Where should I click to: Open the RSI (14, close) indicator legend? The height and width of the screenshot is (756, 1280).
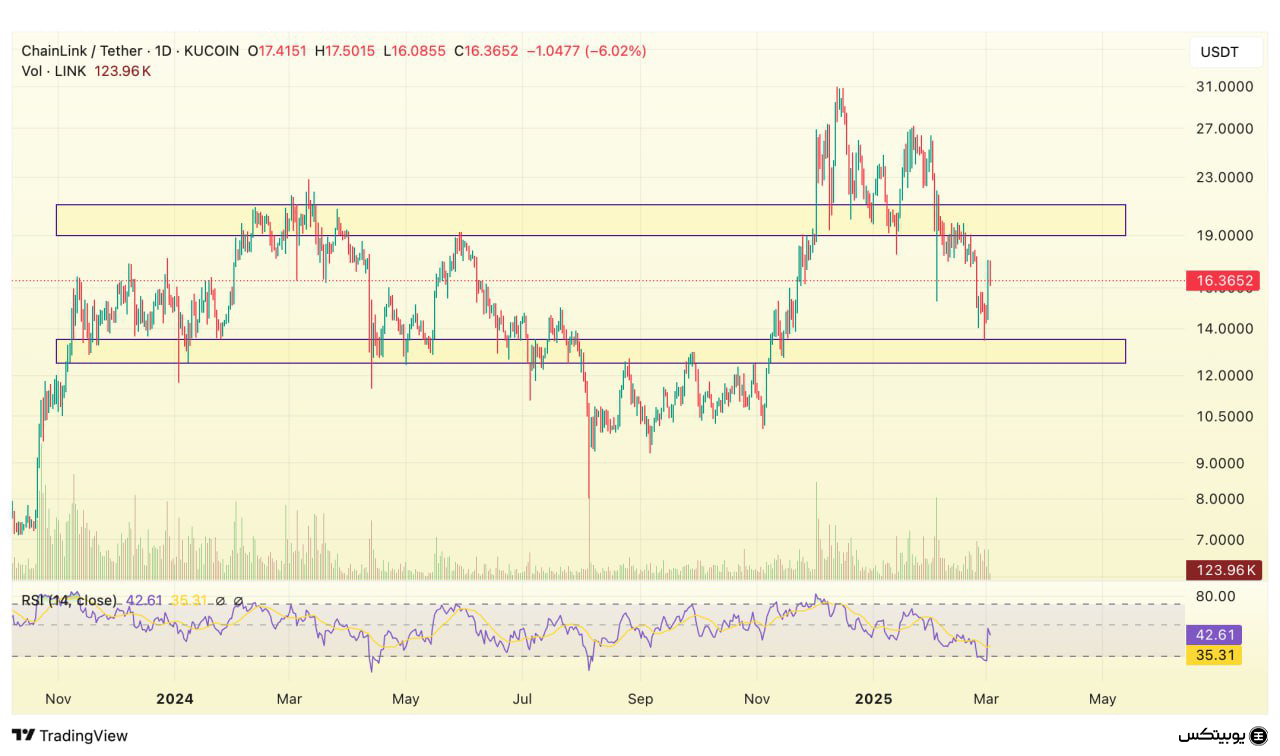69,600
